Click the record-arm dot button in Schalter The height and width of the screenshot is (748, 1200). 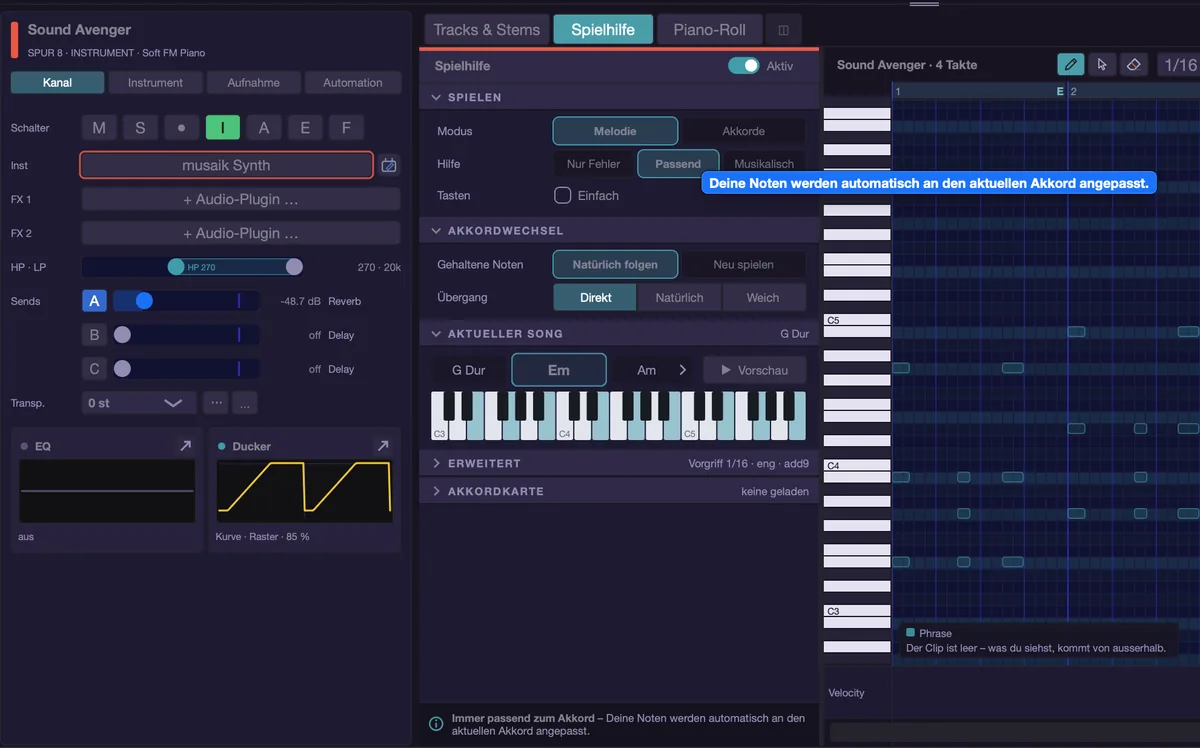(181, 128)
